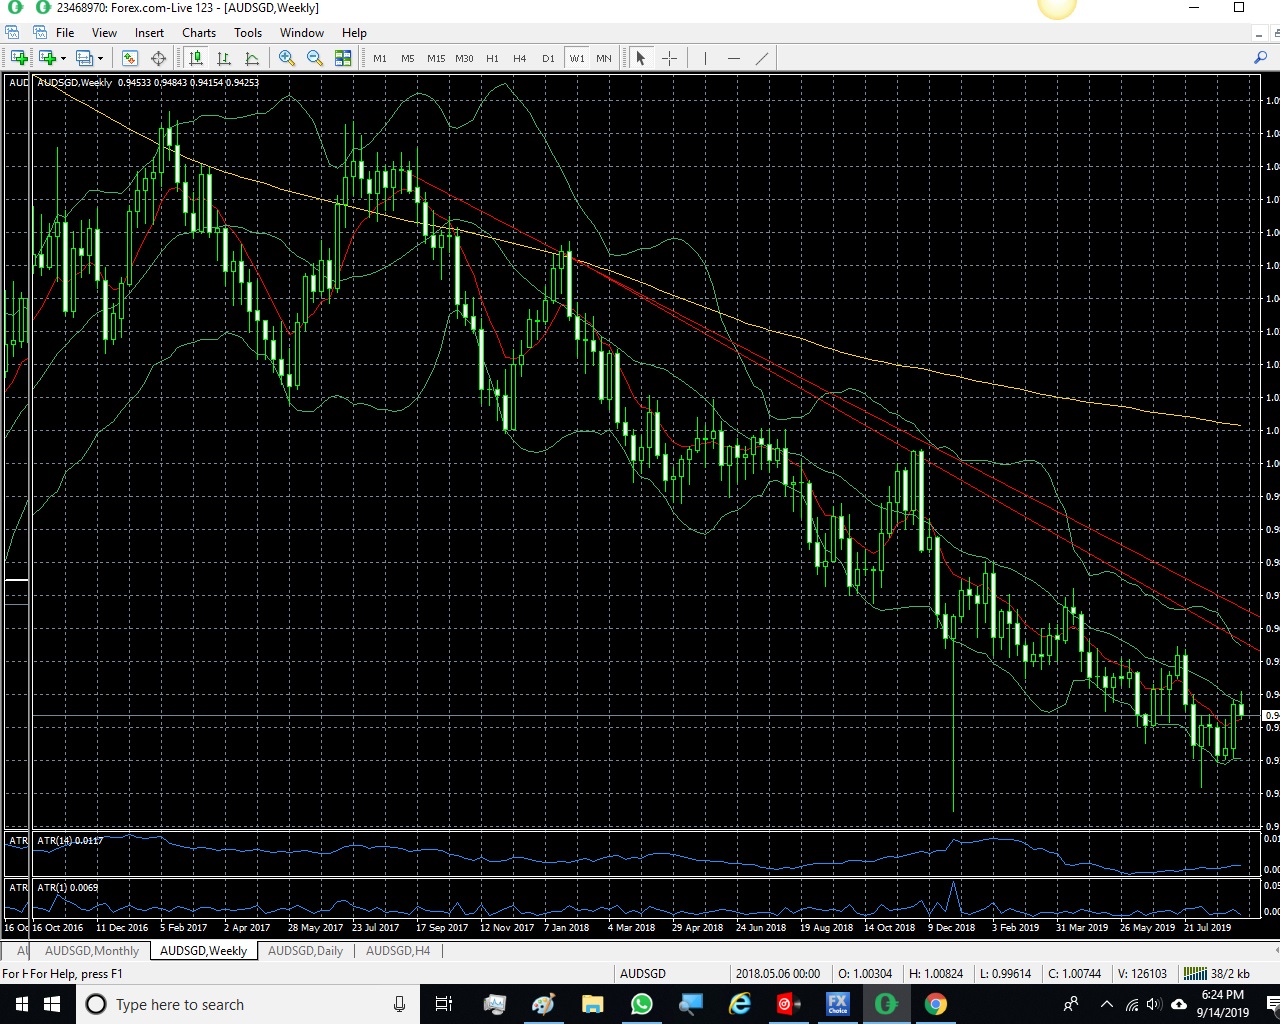This screenshot has width=1280, height=1024.
Task: Switch to the AUDSGD,Monthly chart tab
Action: coord(92,951)
